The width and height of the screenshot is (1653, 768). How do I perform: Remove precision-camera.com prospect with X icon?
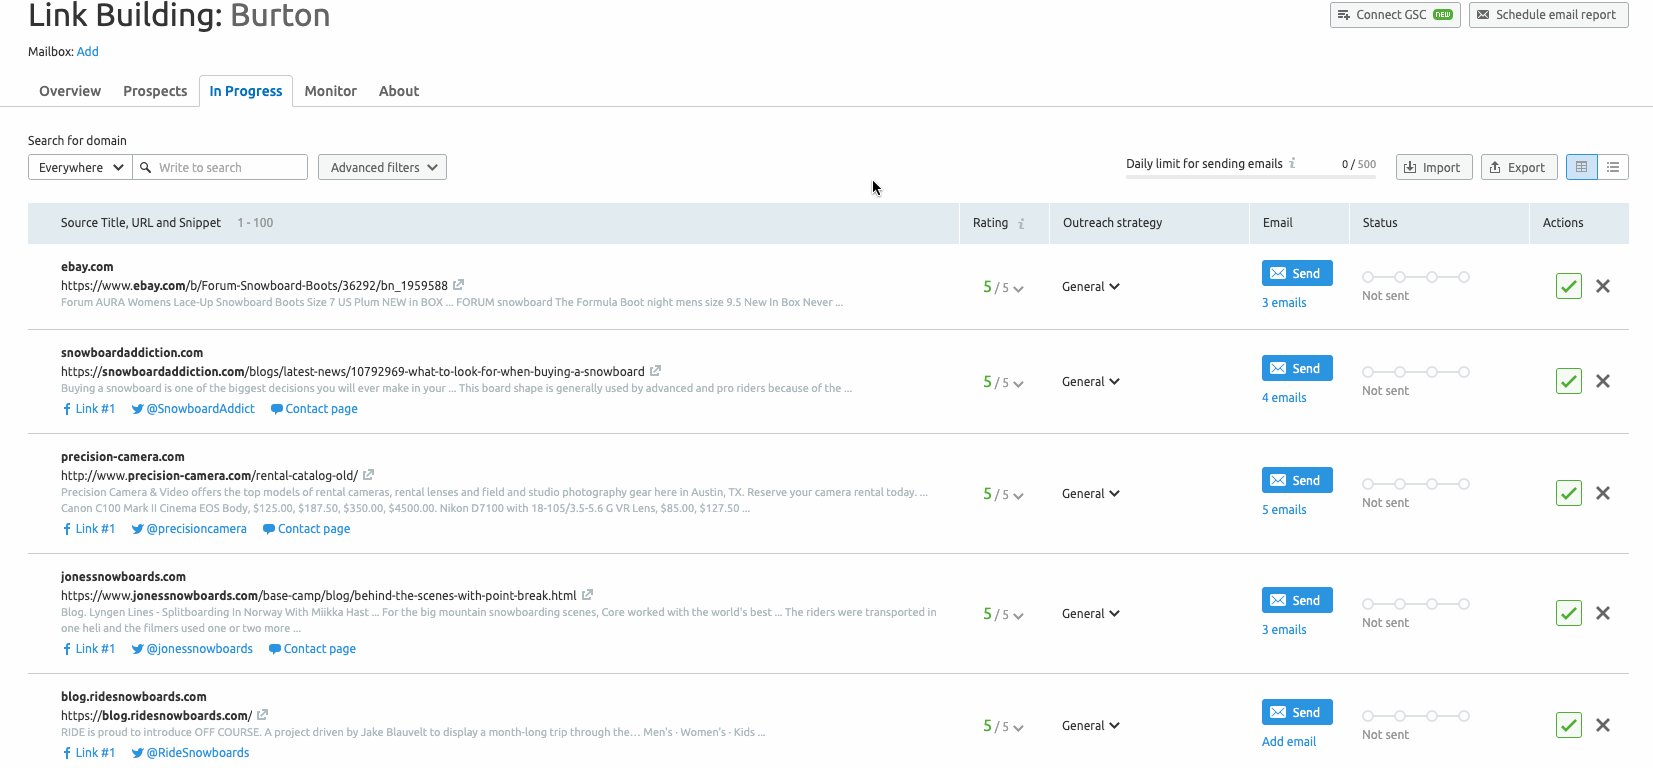coord(1603,493)
